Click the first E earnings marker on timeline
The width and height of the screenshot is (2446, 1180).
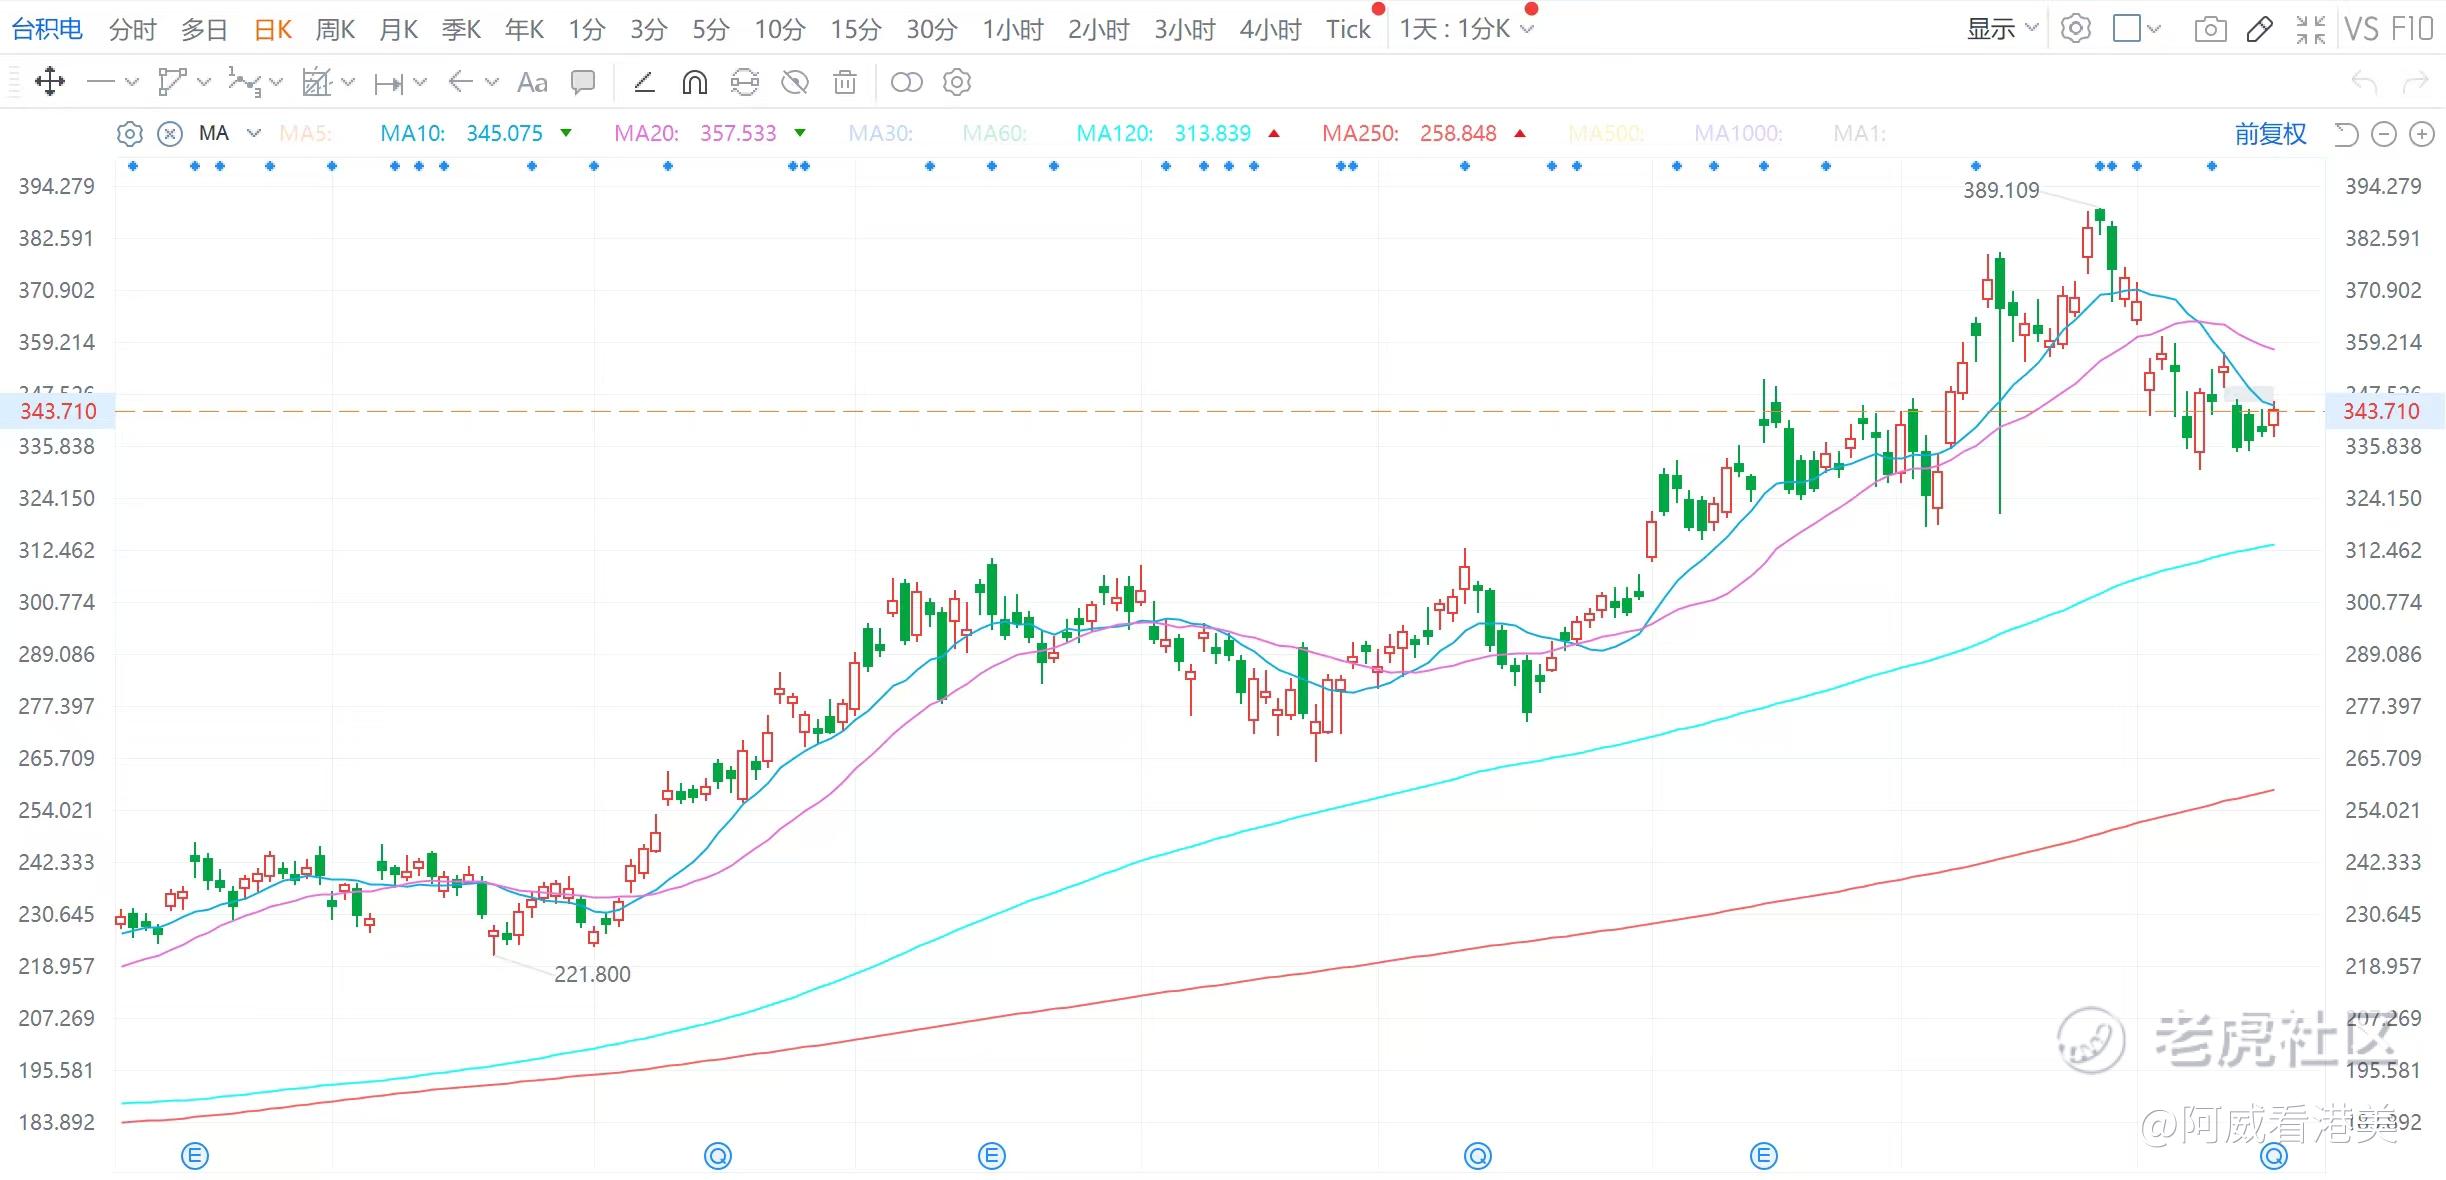point(195,1157)
